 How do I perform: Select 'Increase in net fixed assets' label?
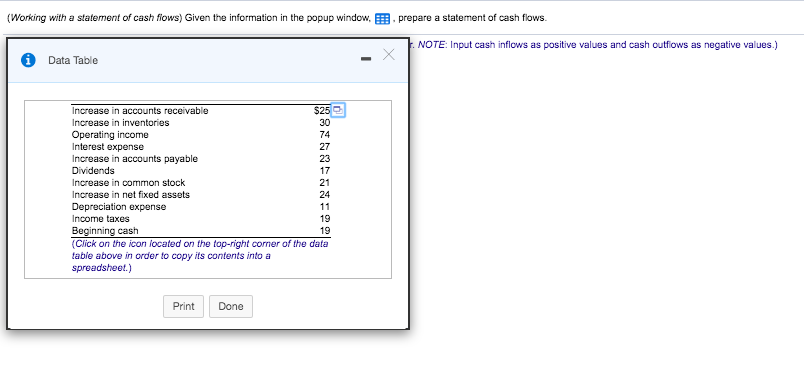pyautogui.click(x=131, y=194)
